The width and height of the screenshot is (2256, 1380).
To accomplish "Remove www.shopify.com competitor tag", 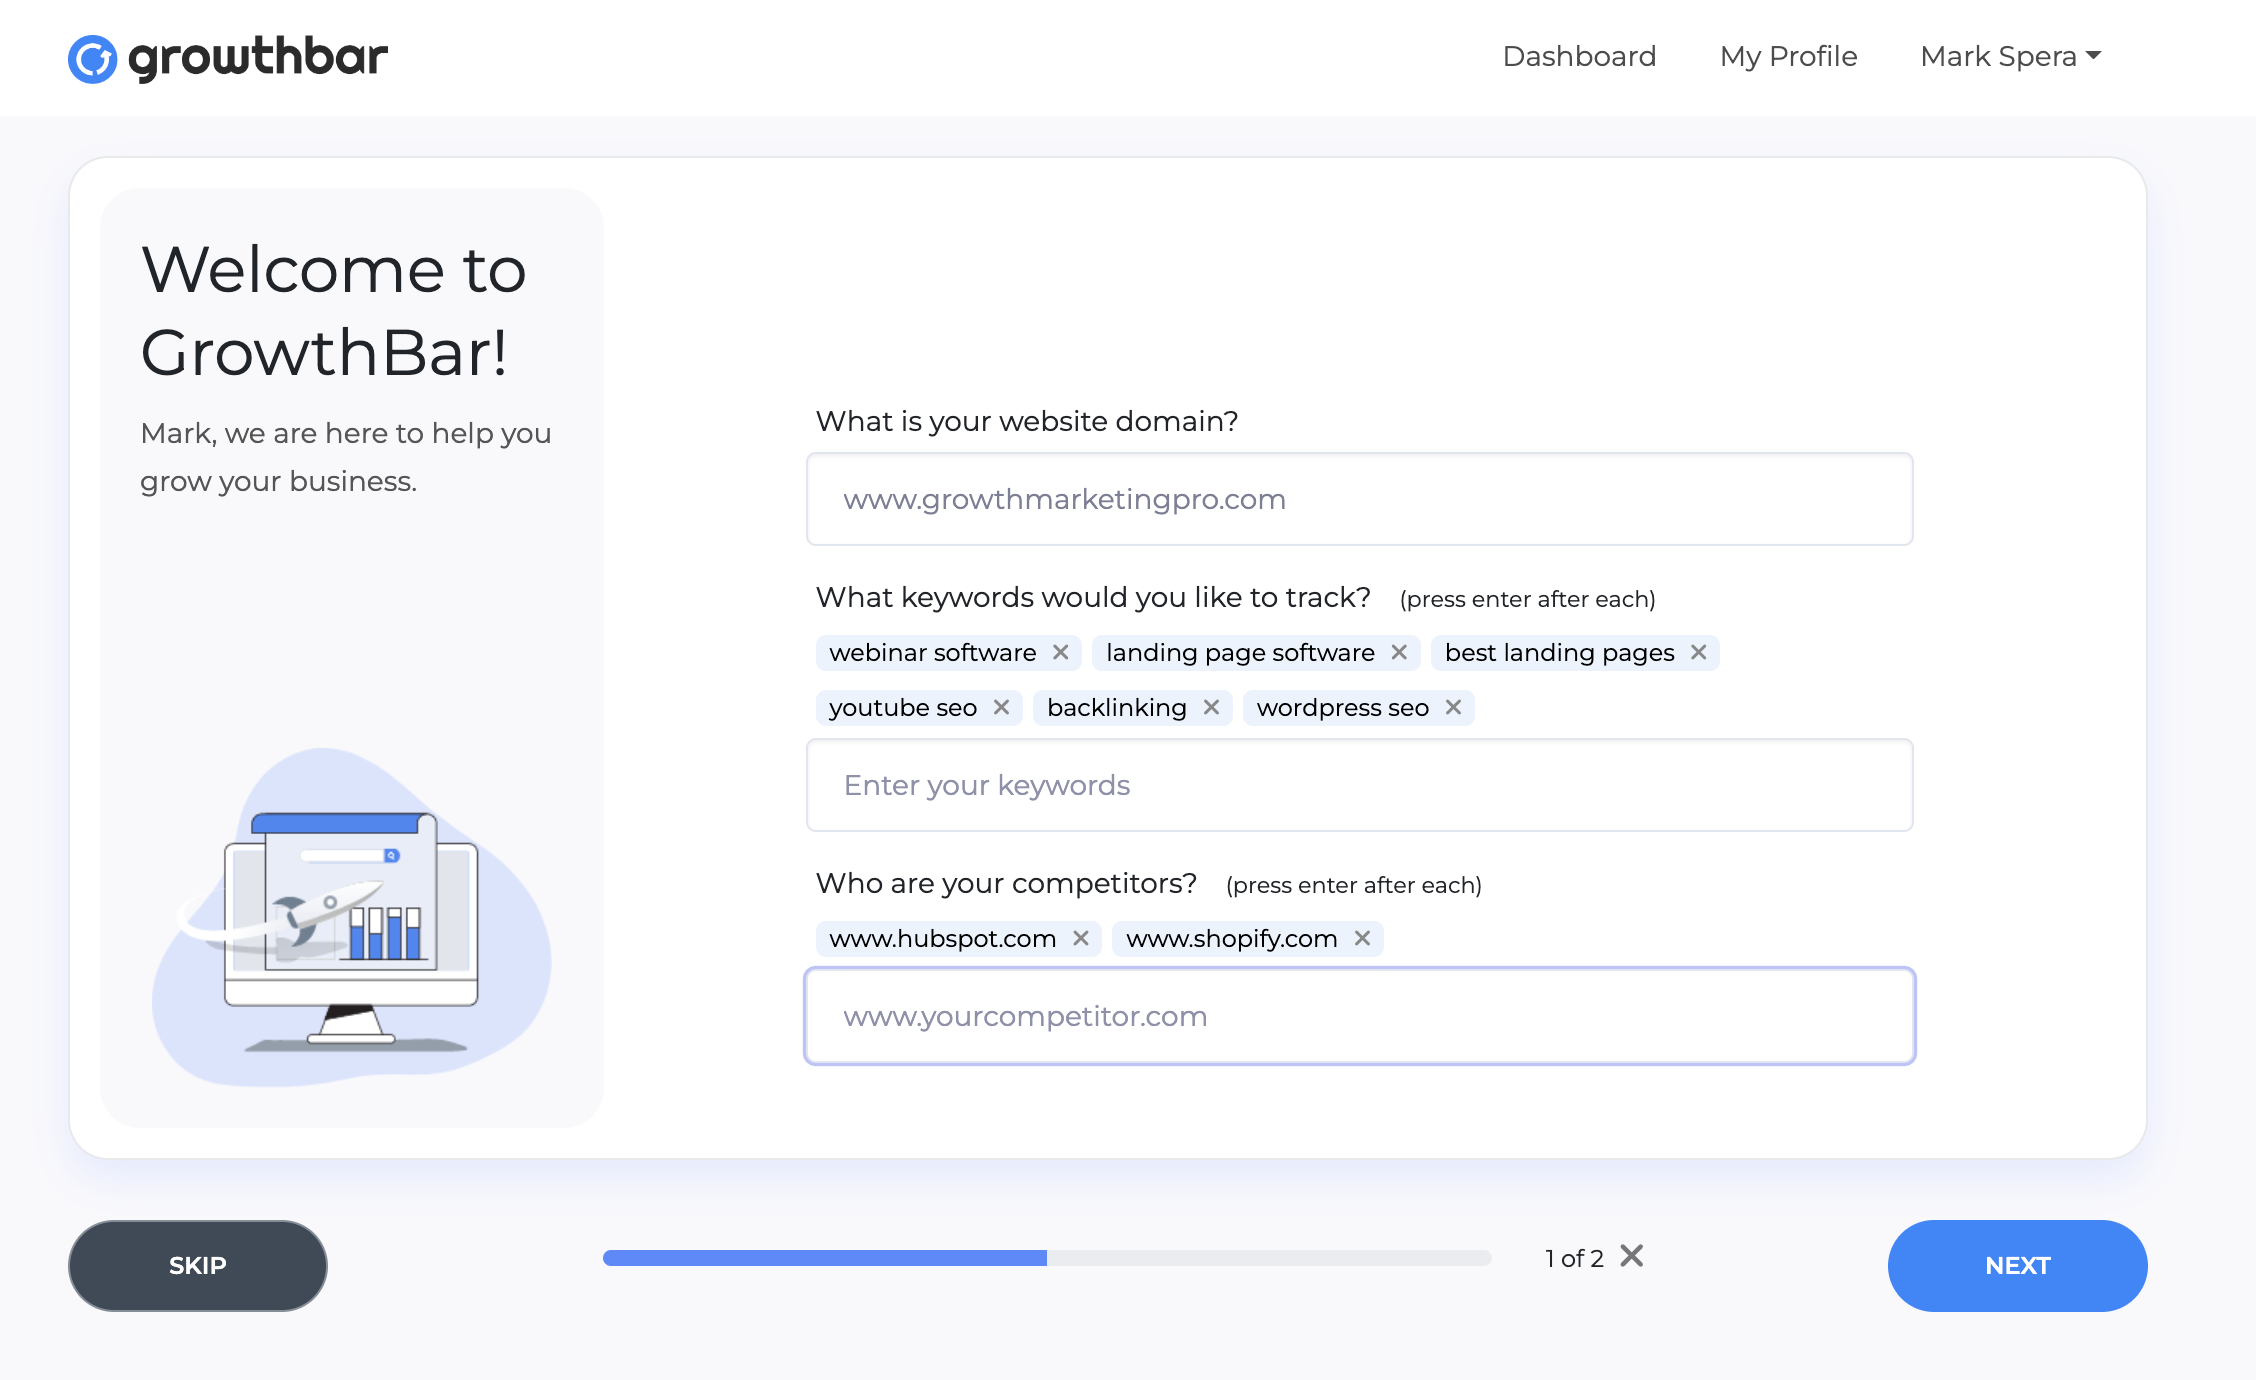I will click(1362, 939).
